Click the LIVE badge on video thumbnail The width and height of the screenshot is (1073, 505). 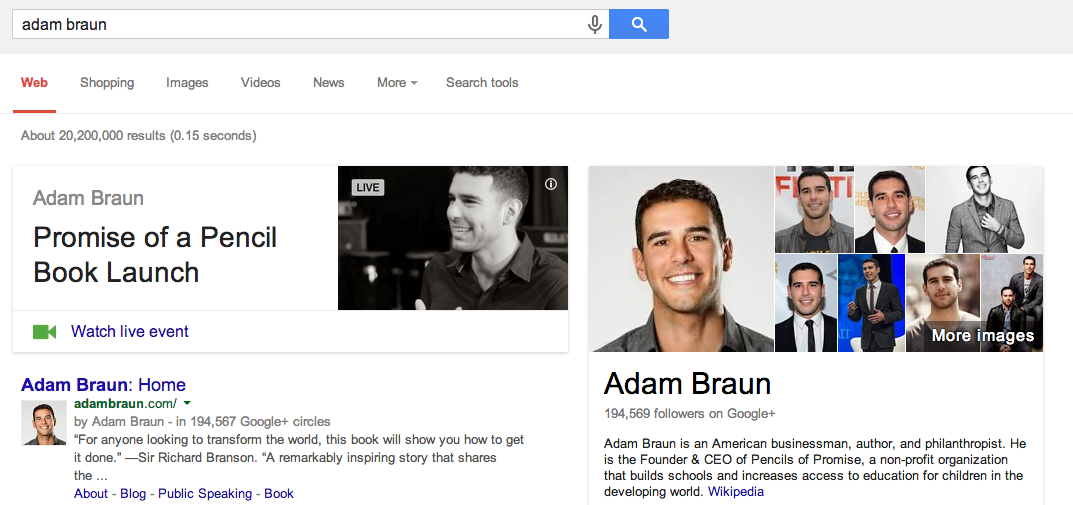tap(368, 187)
